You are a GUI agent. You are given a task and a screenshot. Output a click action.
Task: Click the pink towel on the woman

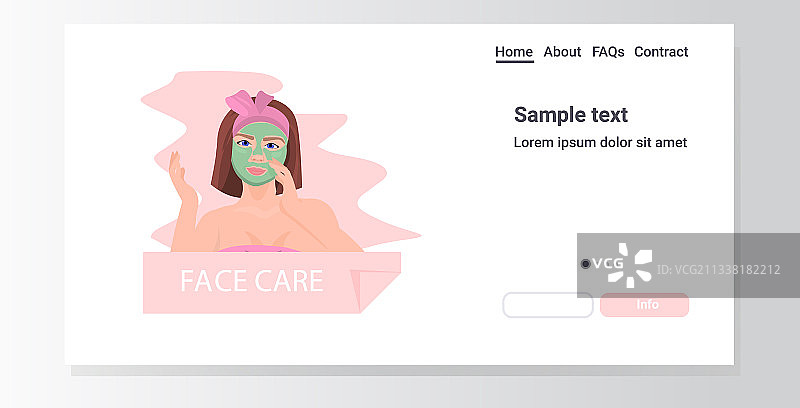pyautogui.click(x=259, y=249)
